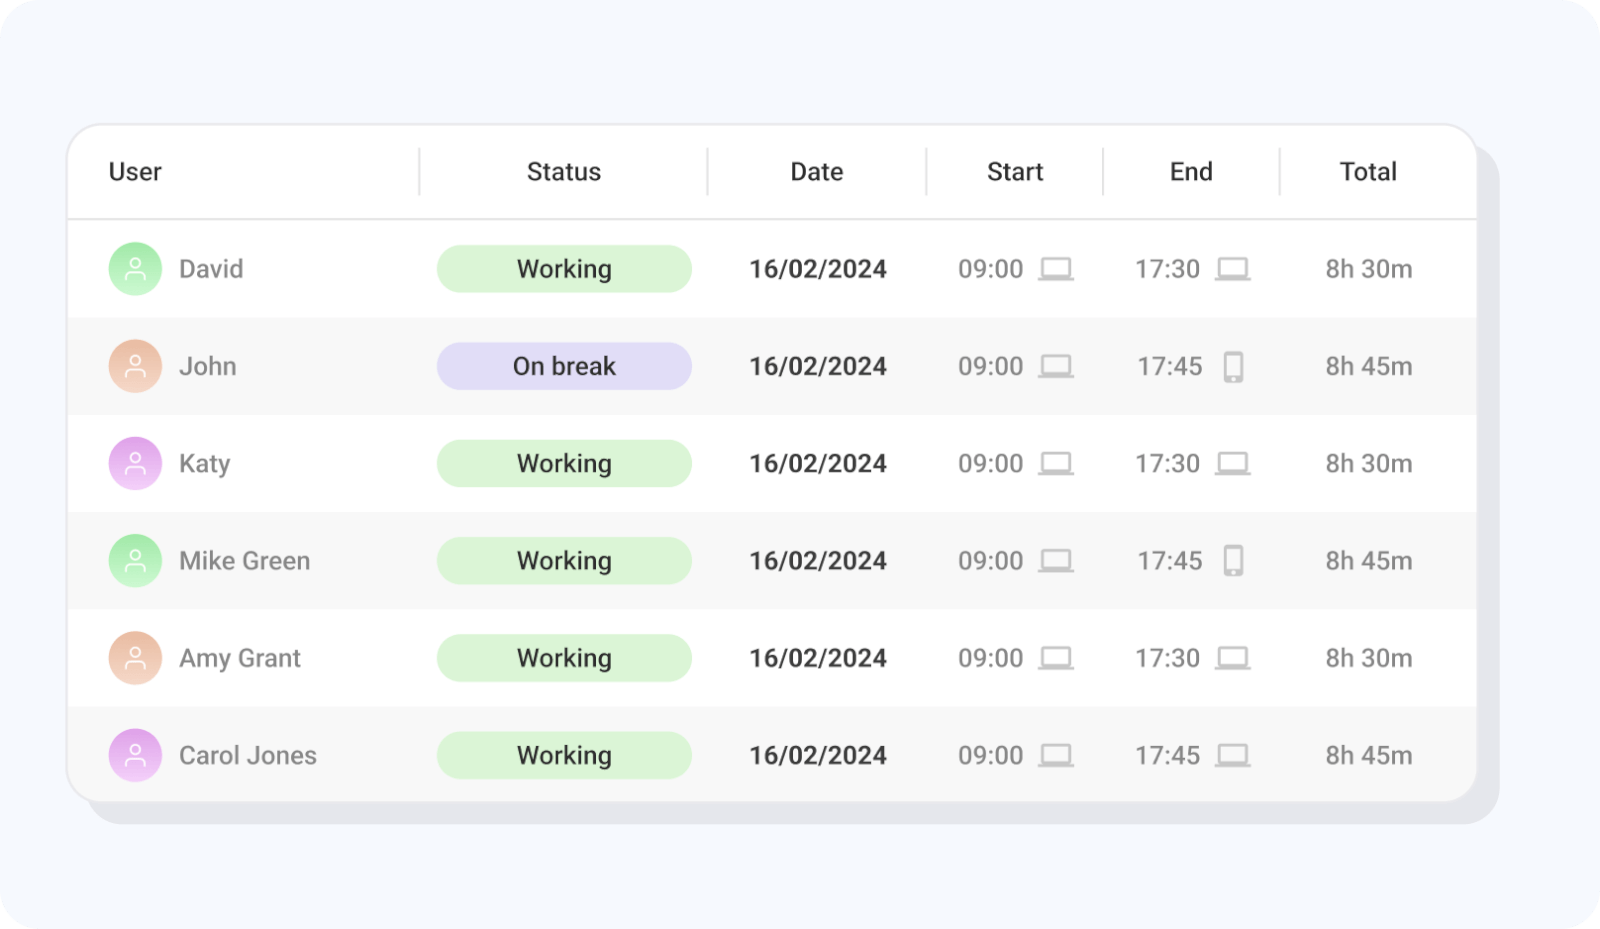Click Katy's purple avatar icon
The image size is (1600, 929).
[x=135, y=464]
